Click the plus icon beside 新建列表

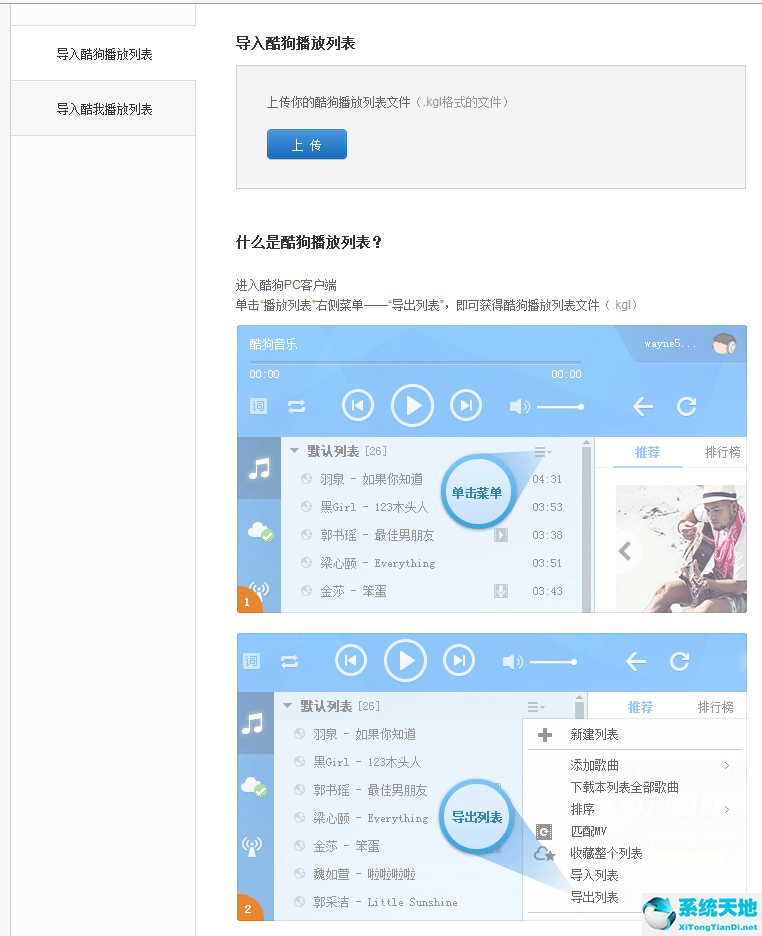pos(545,735)
